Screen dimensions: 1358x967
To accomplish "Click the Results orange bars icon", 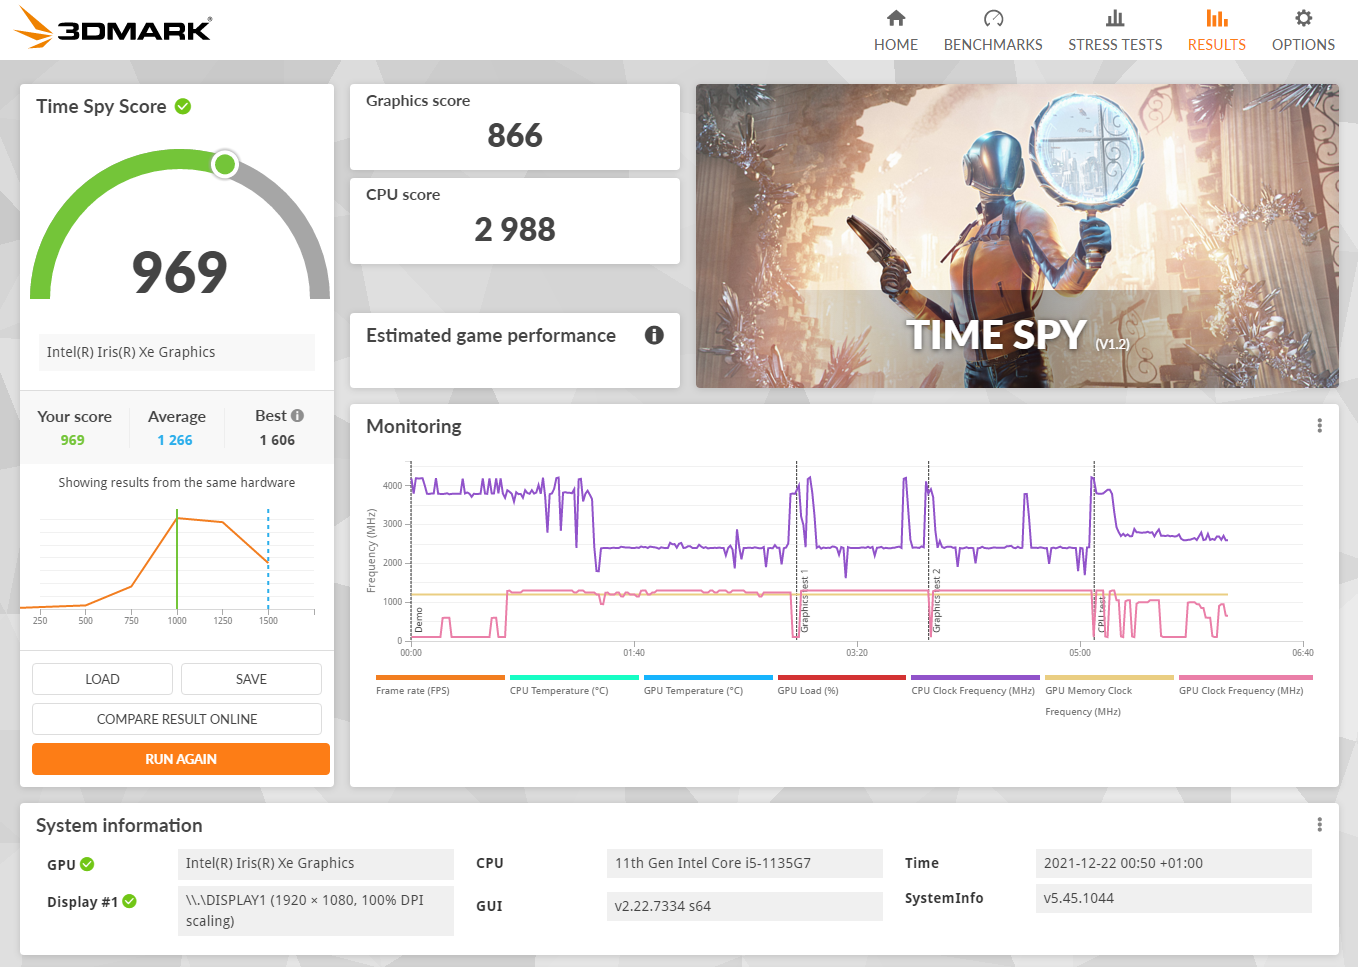I will tap(1217, 18).
